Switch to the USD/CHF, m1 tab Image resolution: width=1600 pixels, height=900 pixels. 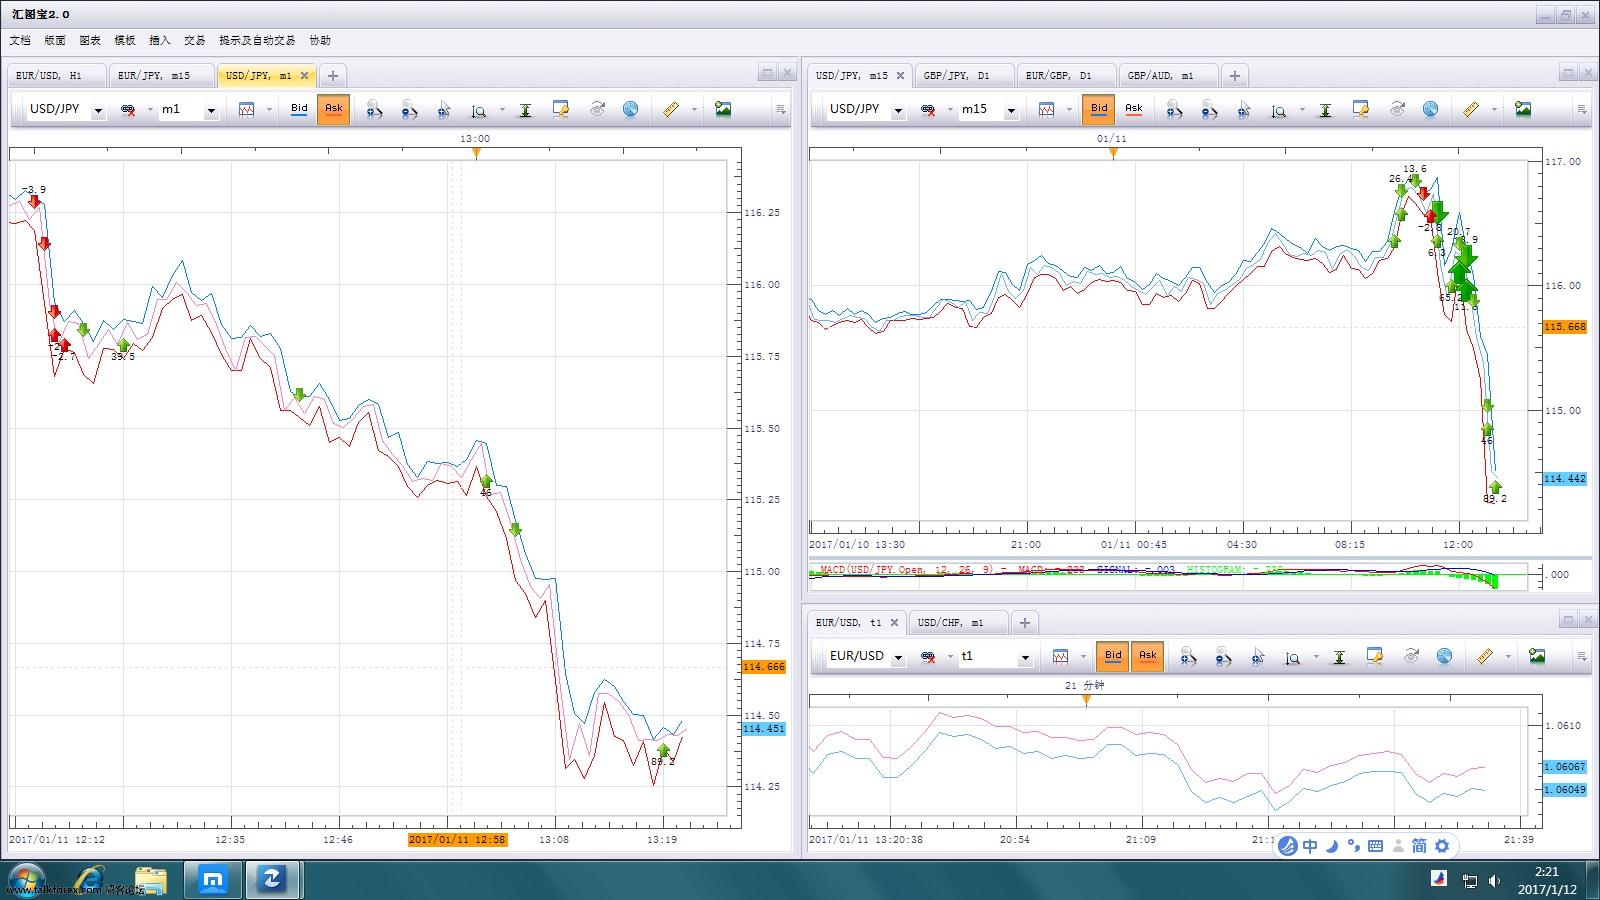(957, 623)
